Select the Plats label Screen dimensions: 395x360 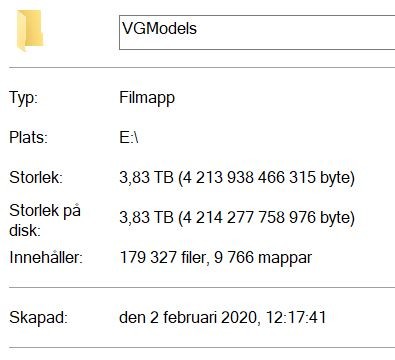28,137
